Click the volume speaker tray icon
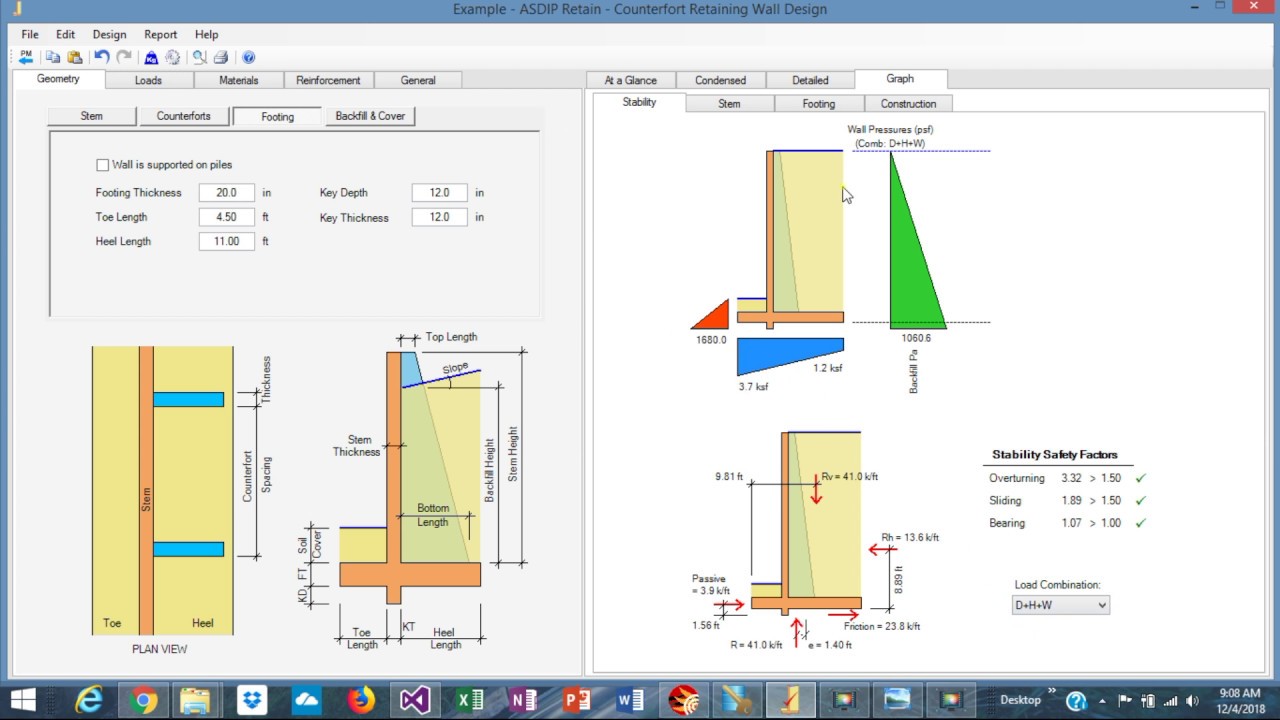The width and height of the screenshot is (1280, 720). click(1192, 701)
